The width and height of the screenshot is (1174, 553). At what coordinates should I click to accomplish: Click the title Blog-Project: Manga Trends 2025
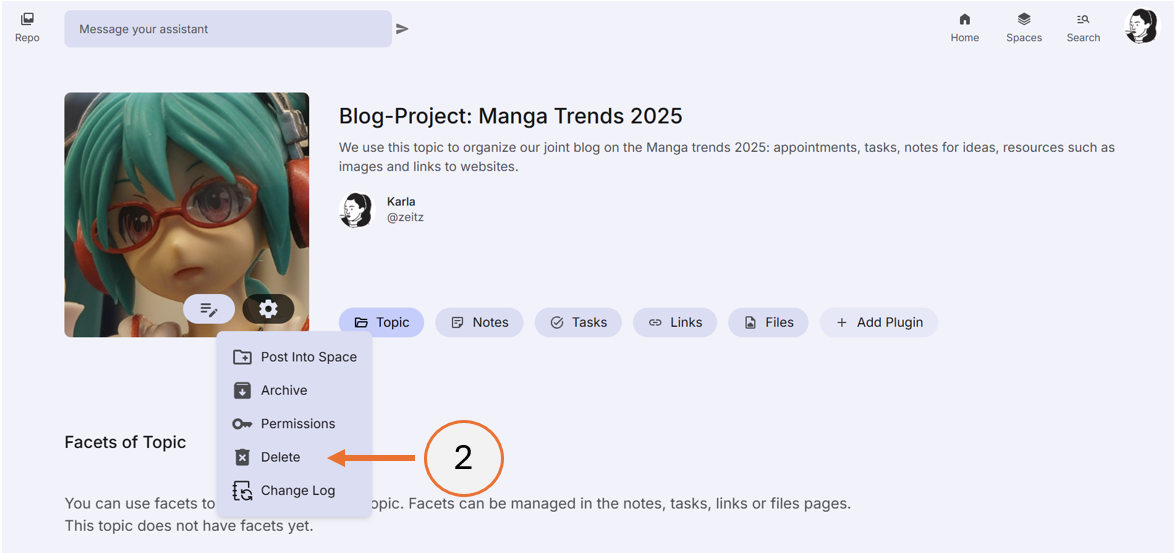tap(511, 116)
